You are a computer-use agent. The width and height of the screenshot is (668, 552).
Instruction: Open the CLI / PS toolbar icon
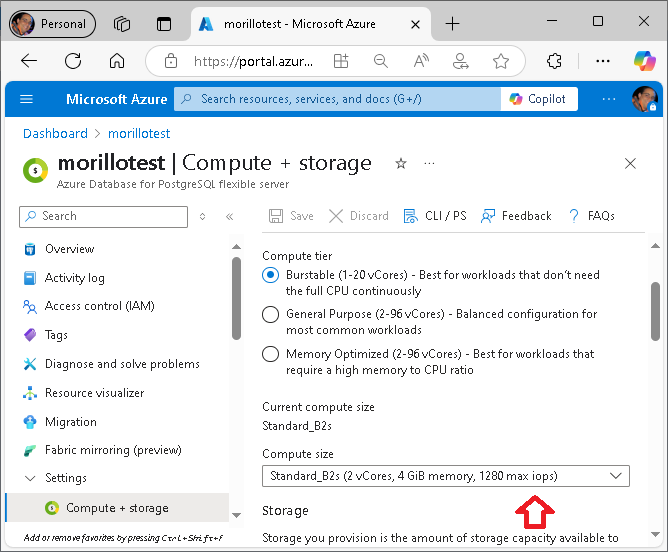click(x=411, y=216)
